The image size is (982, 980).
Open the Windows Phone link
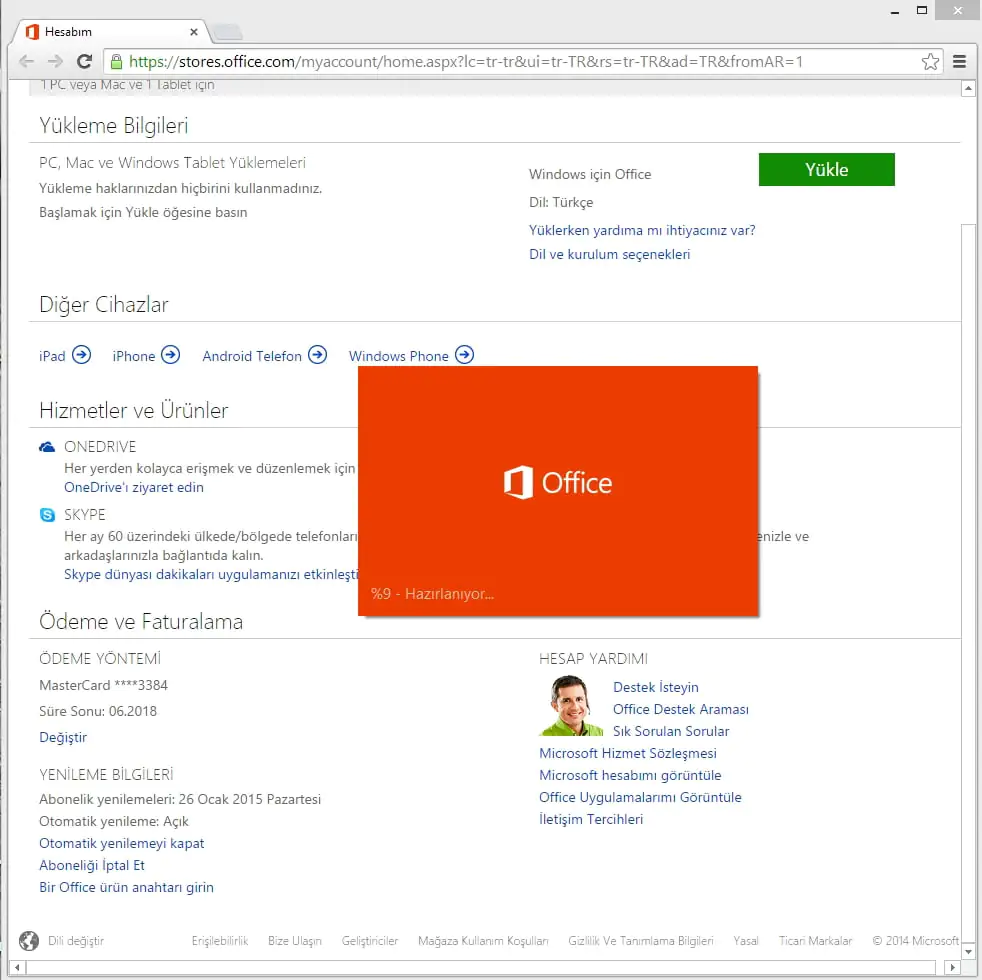point(398,356)
